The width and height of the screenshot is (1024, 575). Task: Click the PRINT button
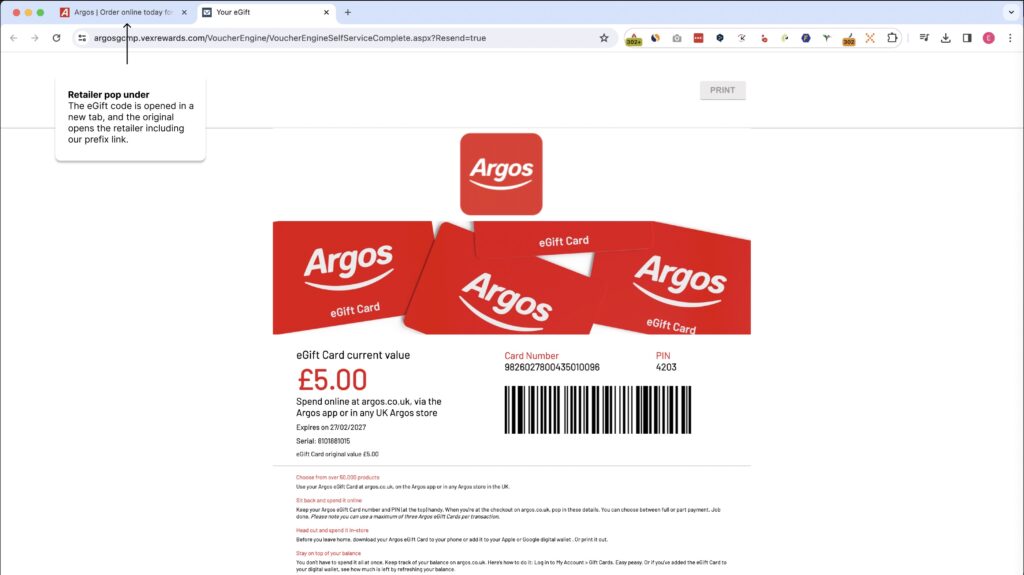point(722,90)
